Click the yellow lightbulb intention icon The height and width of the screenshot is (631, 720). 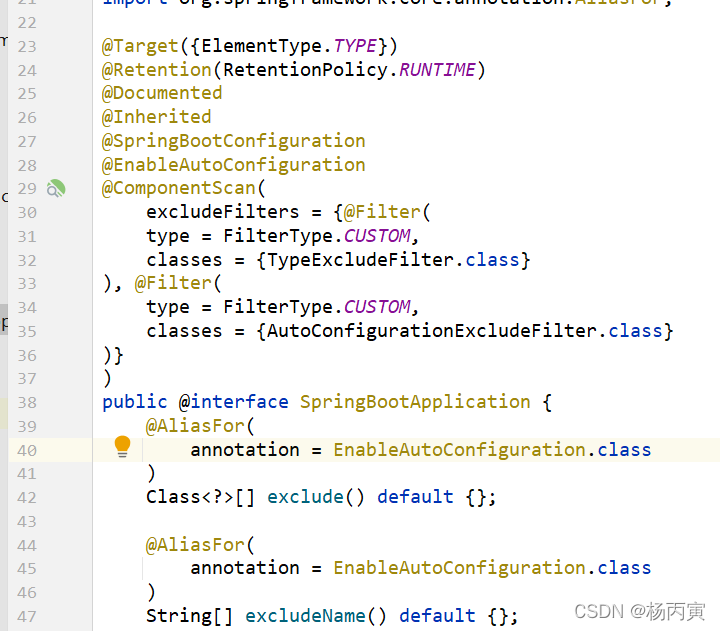coord(122,446)
